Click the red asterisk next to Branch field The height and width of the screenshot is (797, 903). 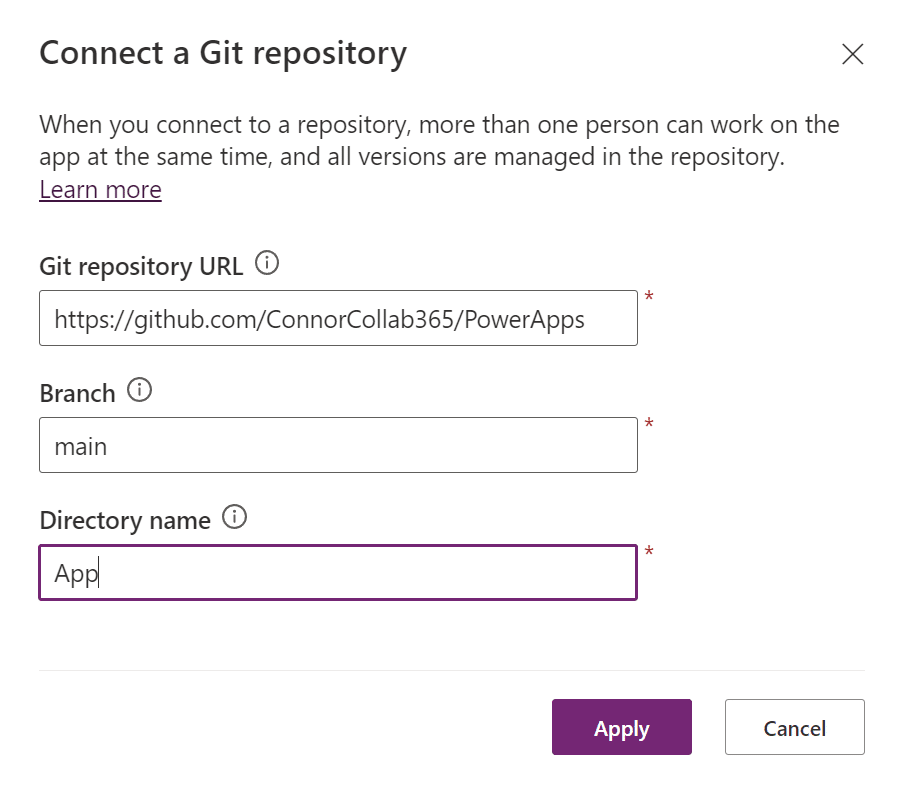click(649, 424)
